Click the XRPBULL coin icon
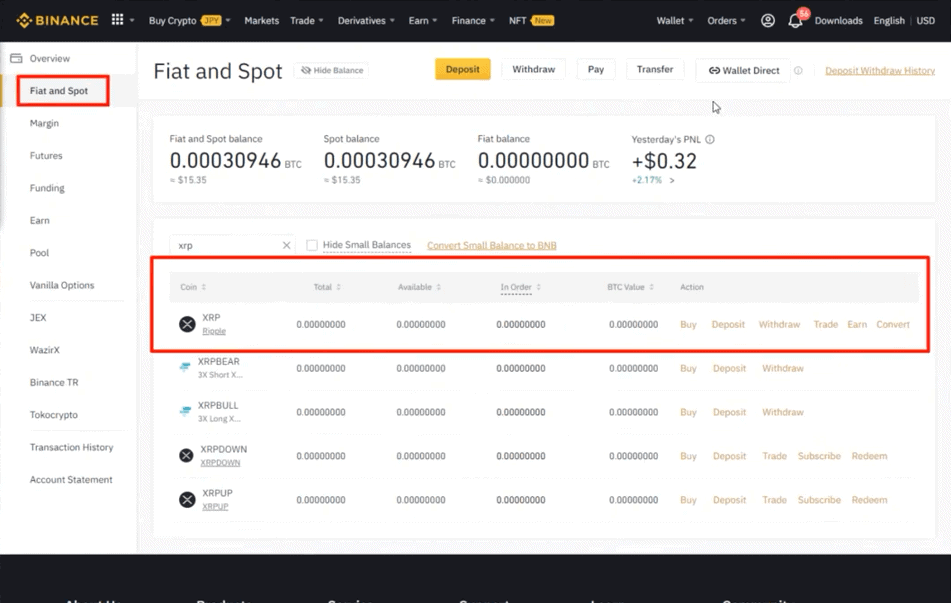The width and height of the screenshot is (951, 603). (x=185, y=411)
